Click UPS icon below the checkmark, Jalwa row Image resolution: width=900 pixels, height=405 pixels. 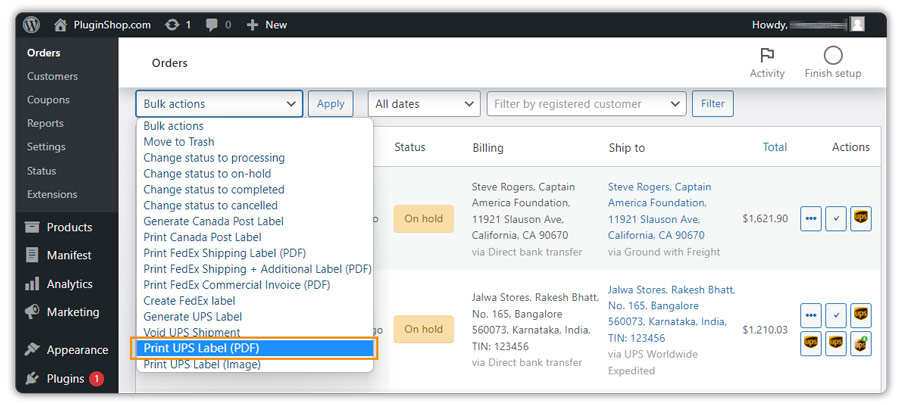pyautogui.click(x=836, y=342)
